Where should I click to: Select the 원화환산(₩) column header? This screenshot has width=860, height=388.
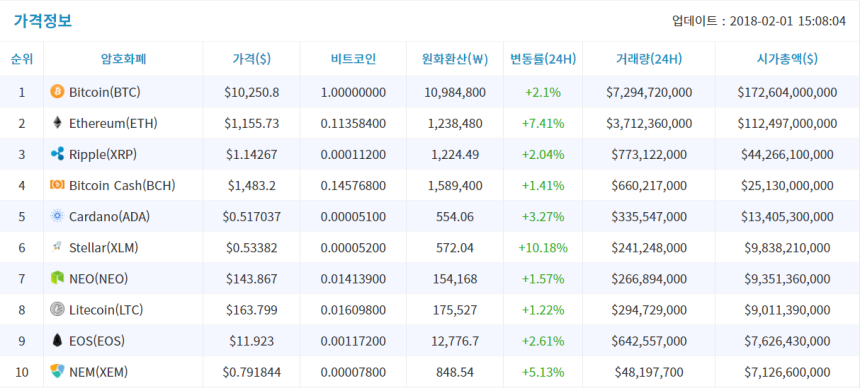(455, 59)
